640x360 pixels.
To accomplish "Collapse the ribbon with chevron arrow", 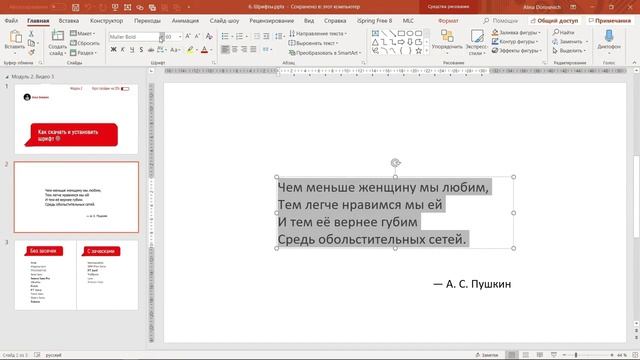I will 634,62.
